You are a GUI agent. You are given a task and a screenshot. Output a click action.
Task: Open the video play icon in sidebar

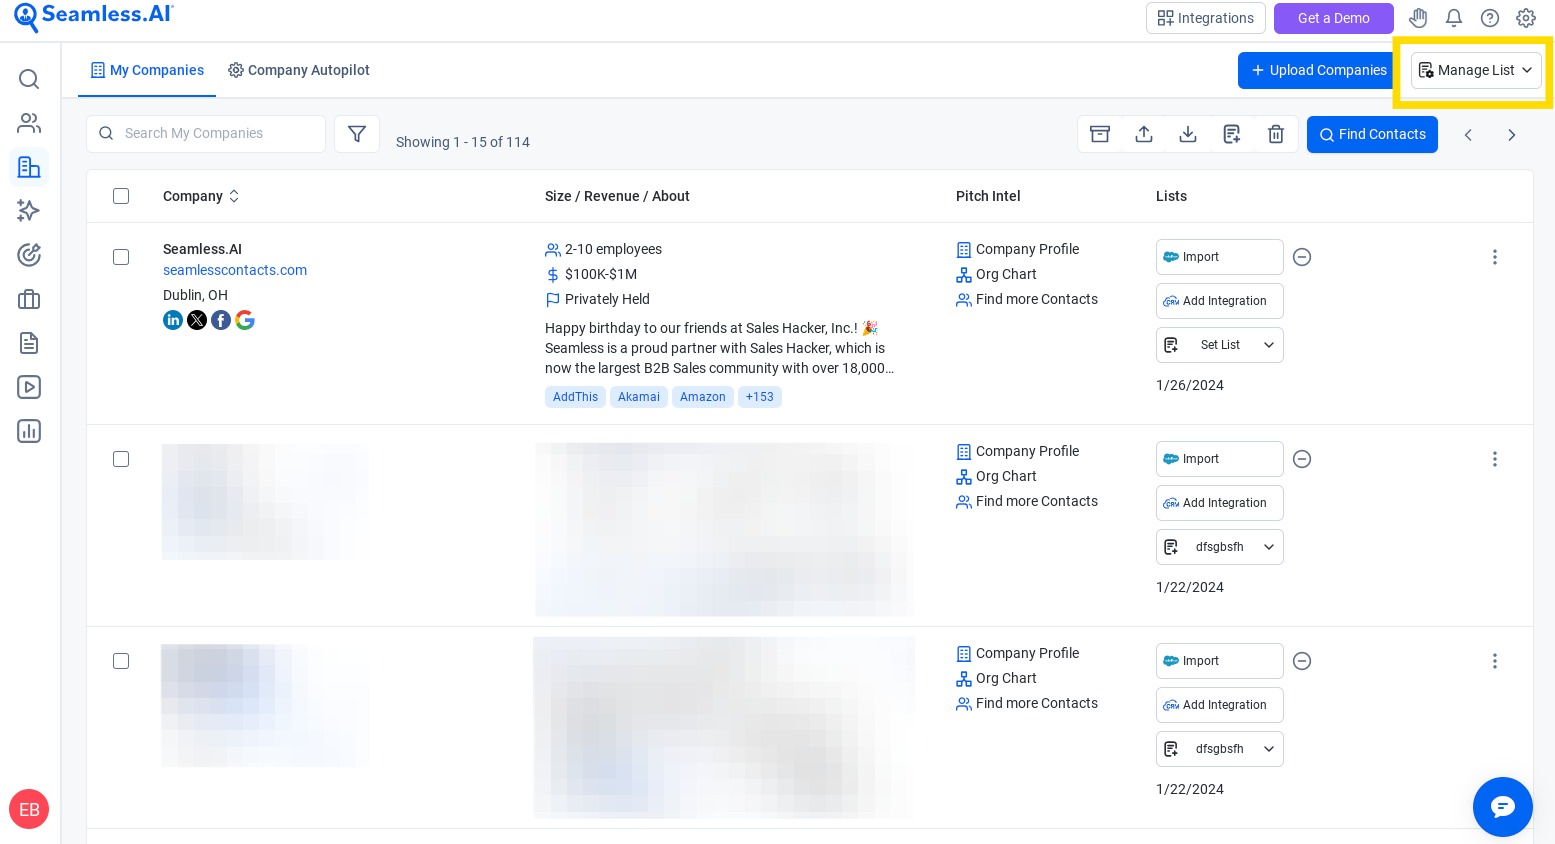pos(29,387)
